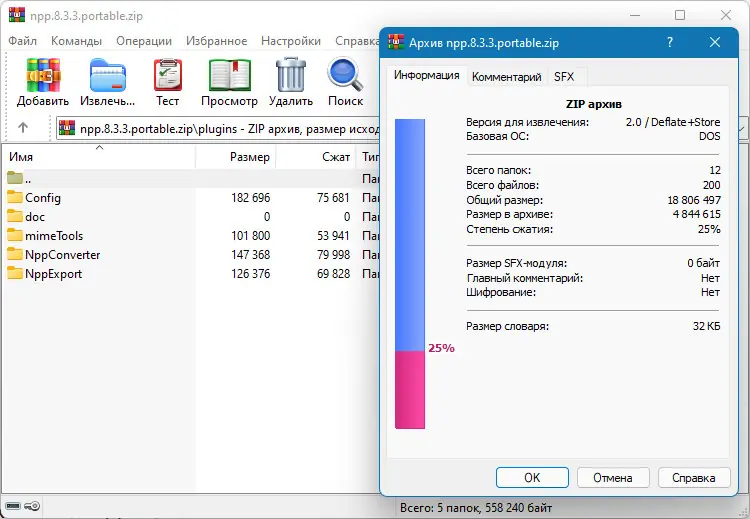Image resolution: width=750 pixels, height=519 pixels.
Task: Select the mimeTools folder name
Action: click(x=54, y=236)
